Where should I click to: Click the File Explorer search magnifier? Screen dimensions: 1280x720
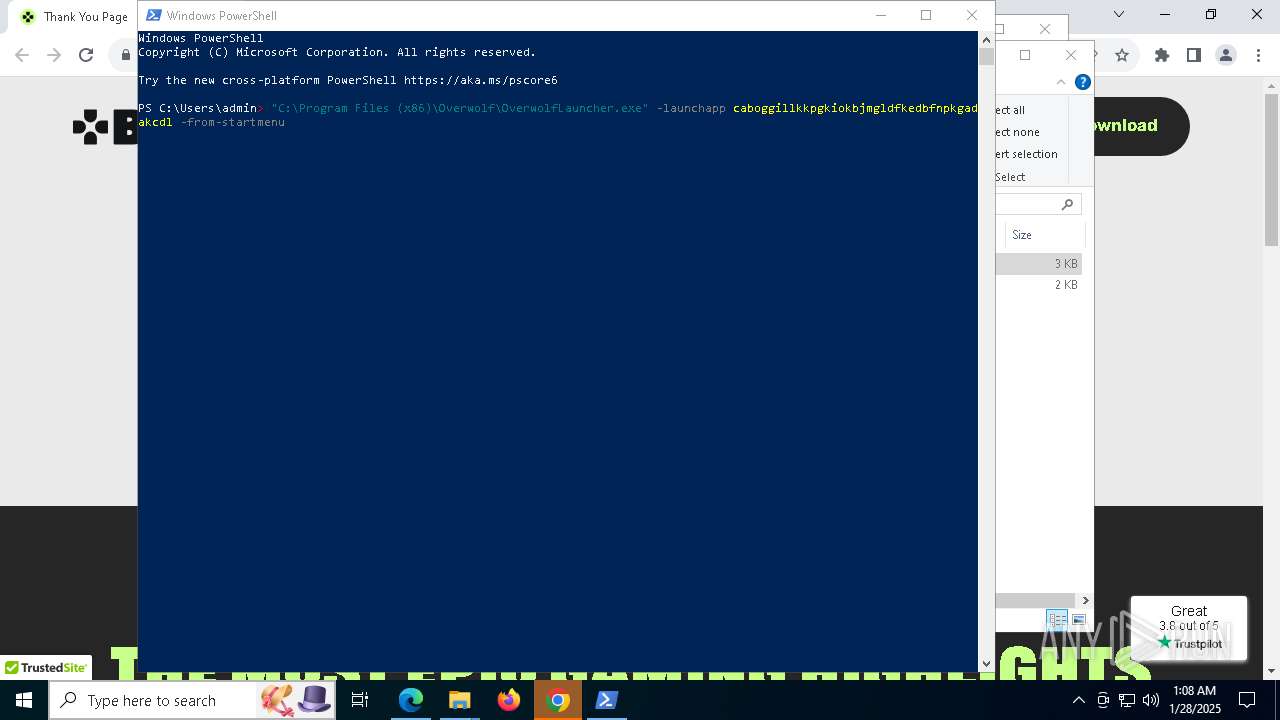coord(1067,204)
